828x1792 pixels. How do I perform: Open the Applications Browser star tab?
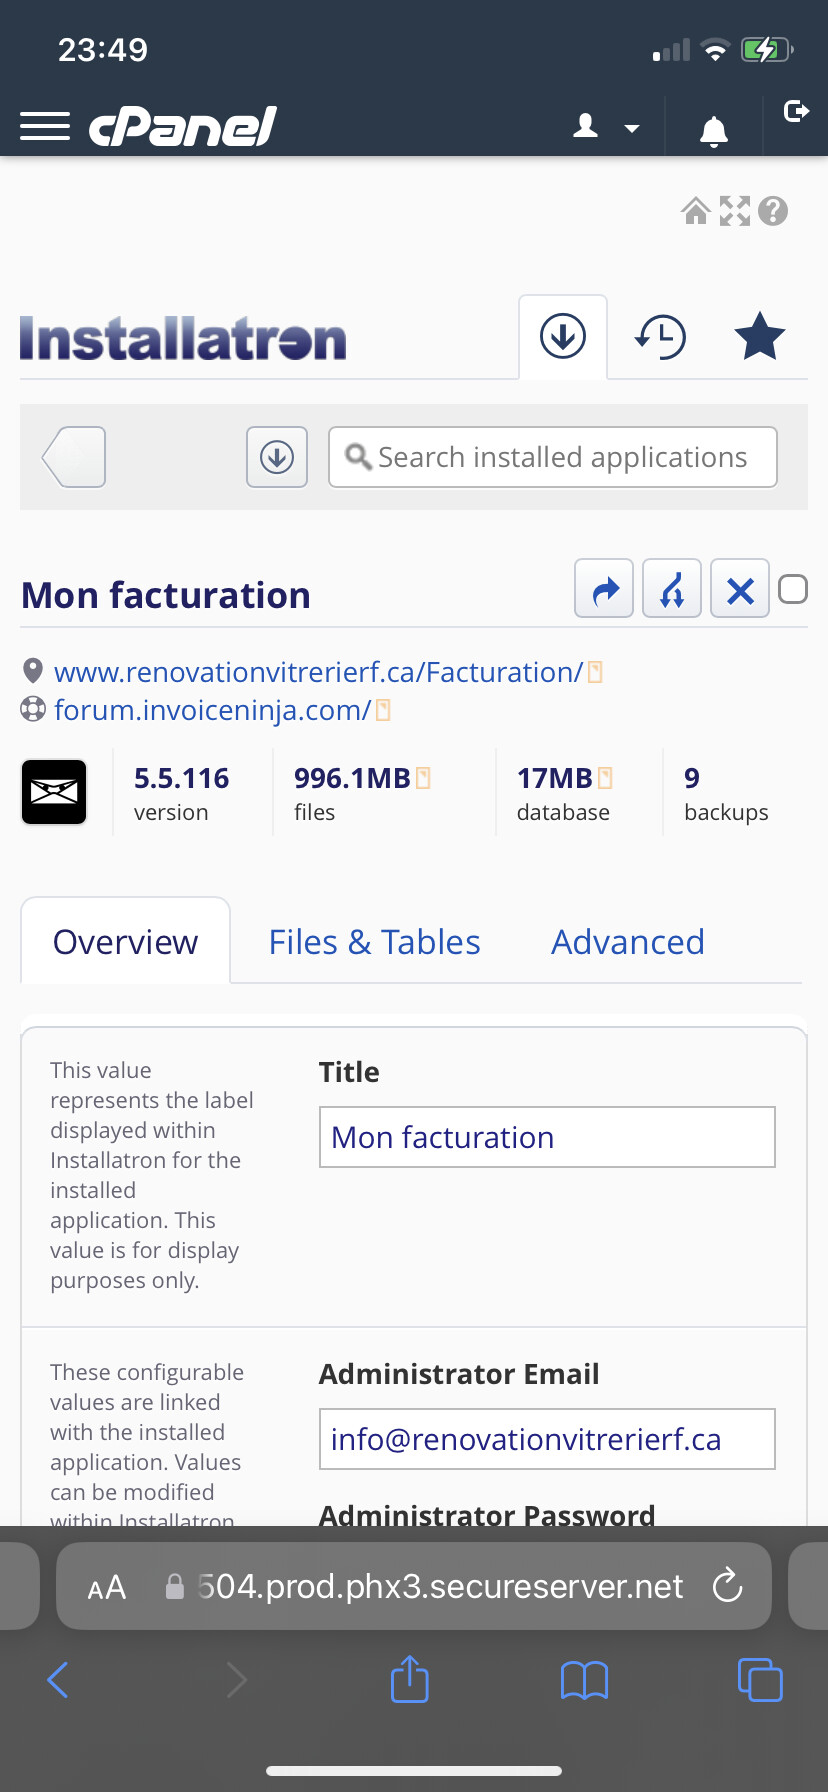760,336
